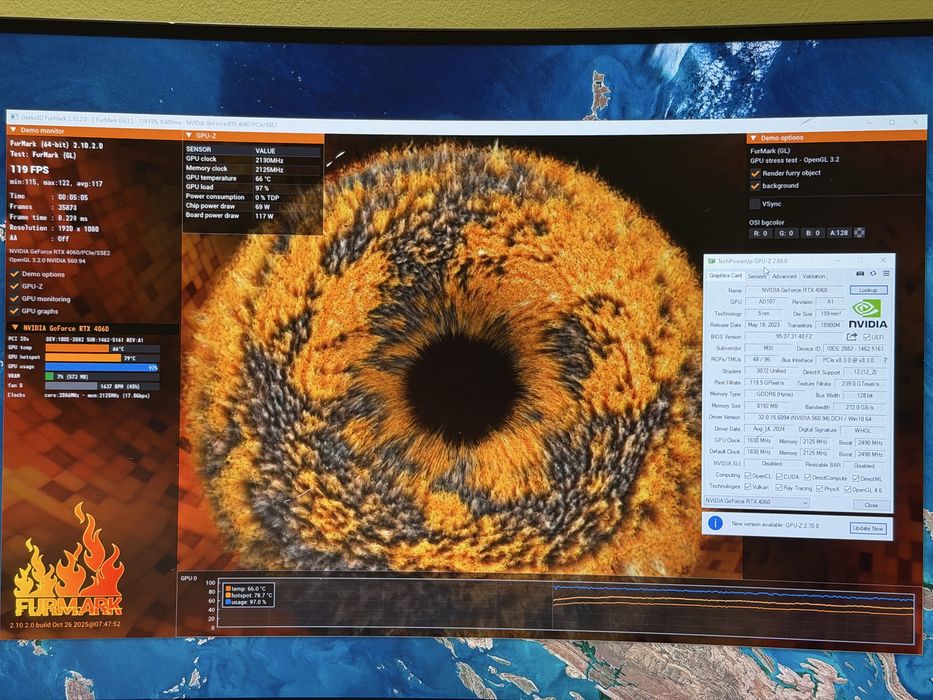Click the Update Now button
Screen dimensions: 933x700
tap(868, 528)
